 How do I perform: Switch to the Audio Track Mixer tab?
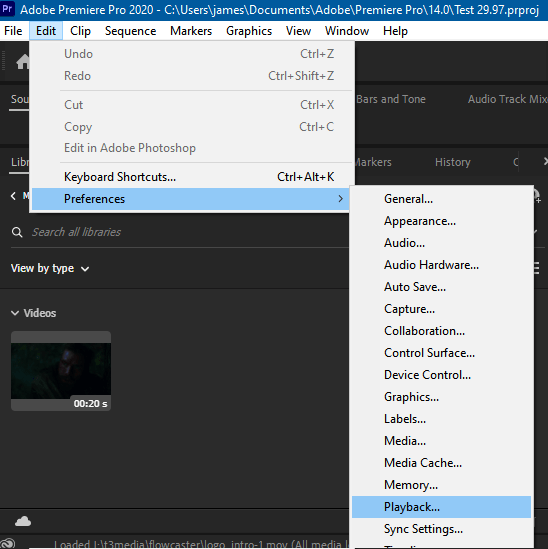(508, 99)
